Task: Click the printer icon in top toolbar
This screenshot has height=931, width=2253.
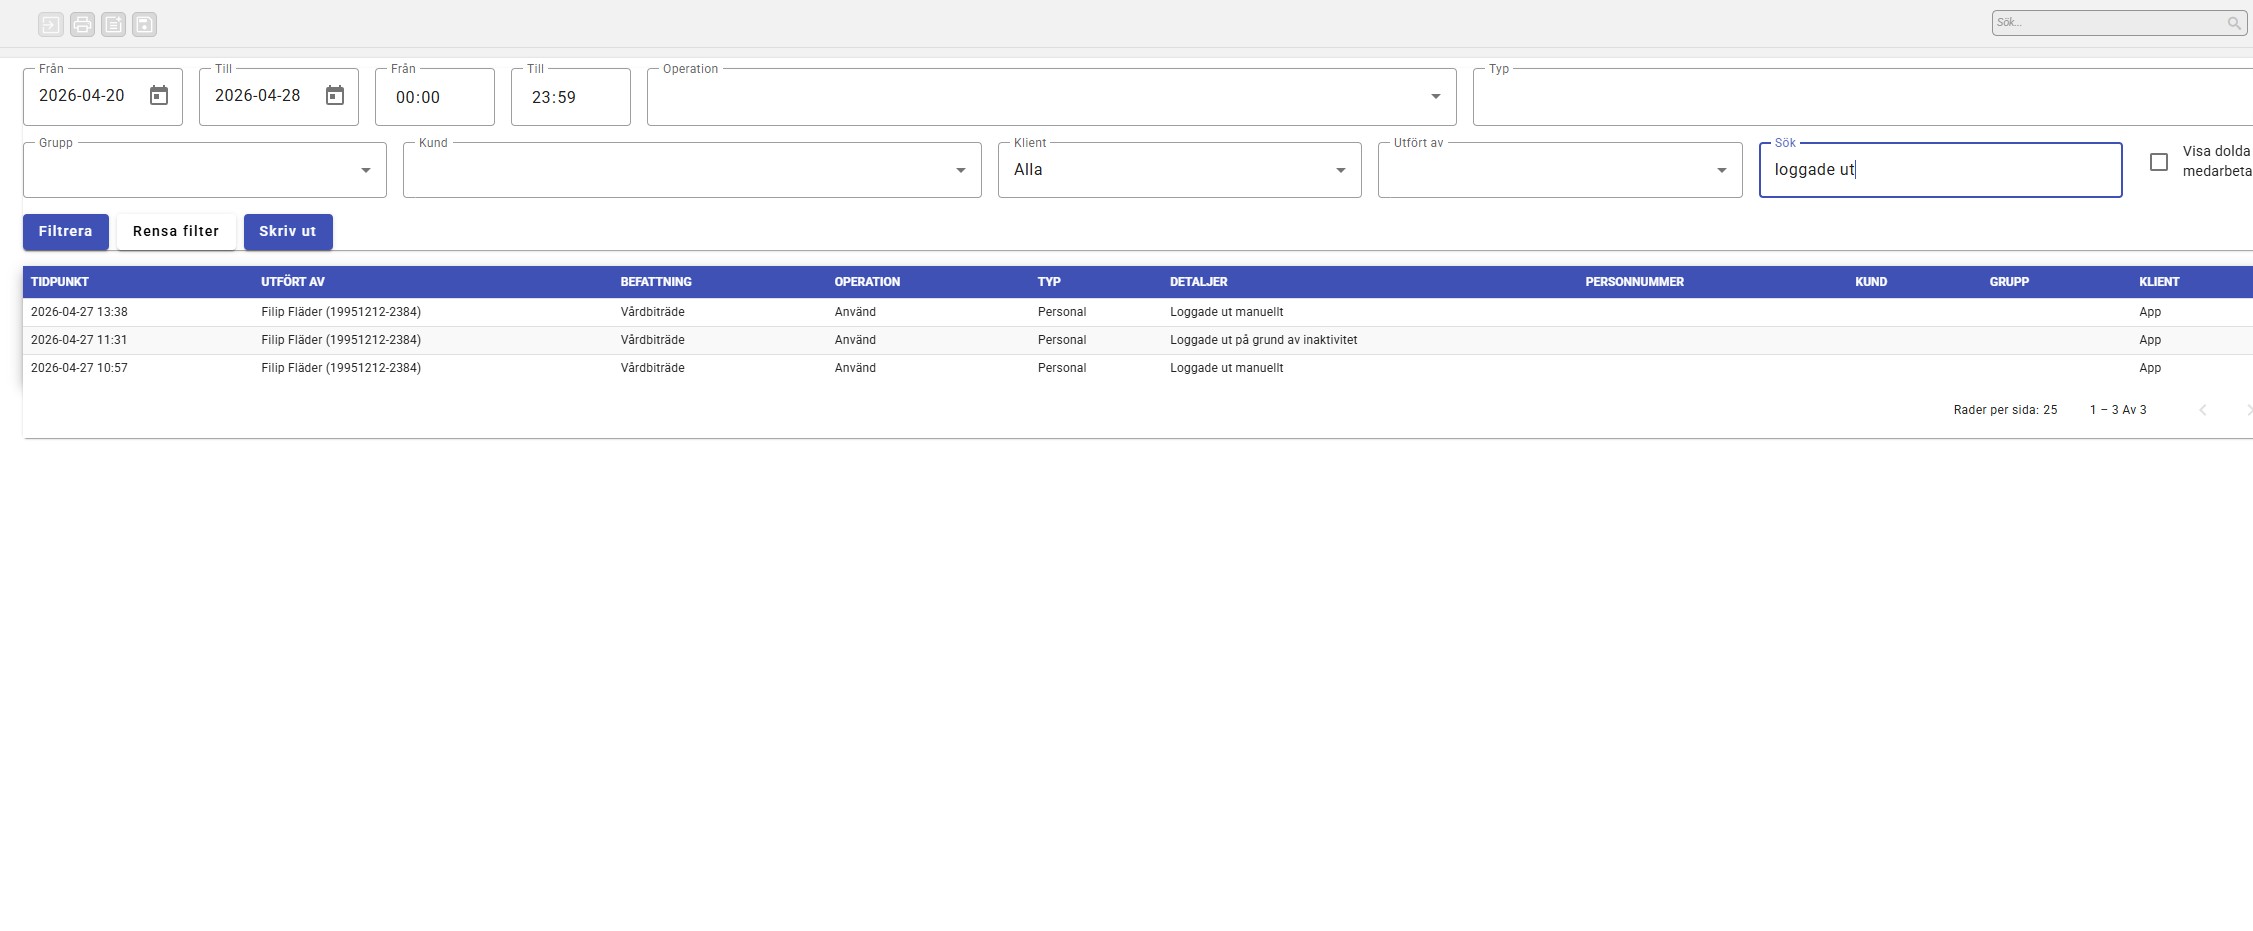Action: point(82,24)
